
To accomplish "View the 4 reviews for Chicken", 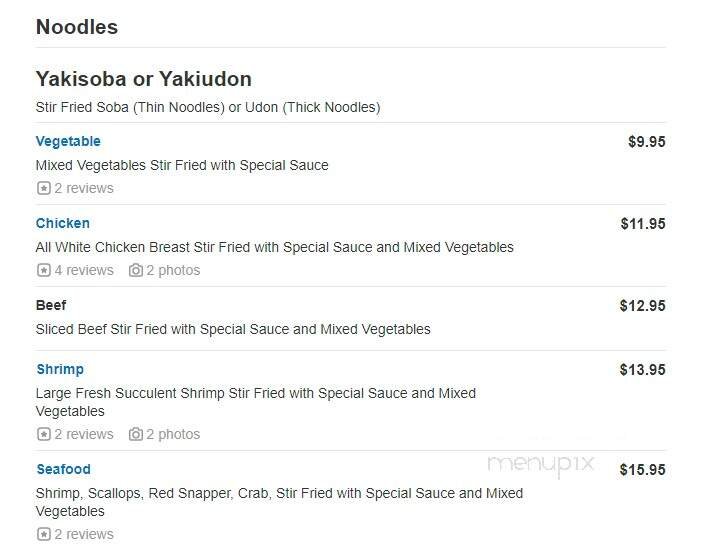I will [x=84, y=270].
